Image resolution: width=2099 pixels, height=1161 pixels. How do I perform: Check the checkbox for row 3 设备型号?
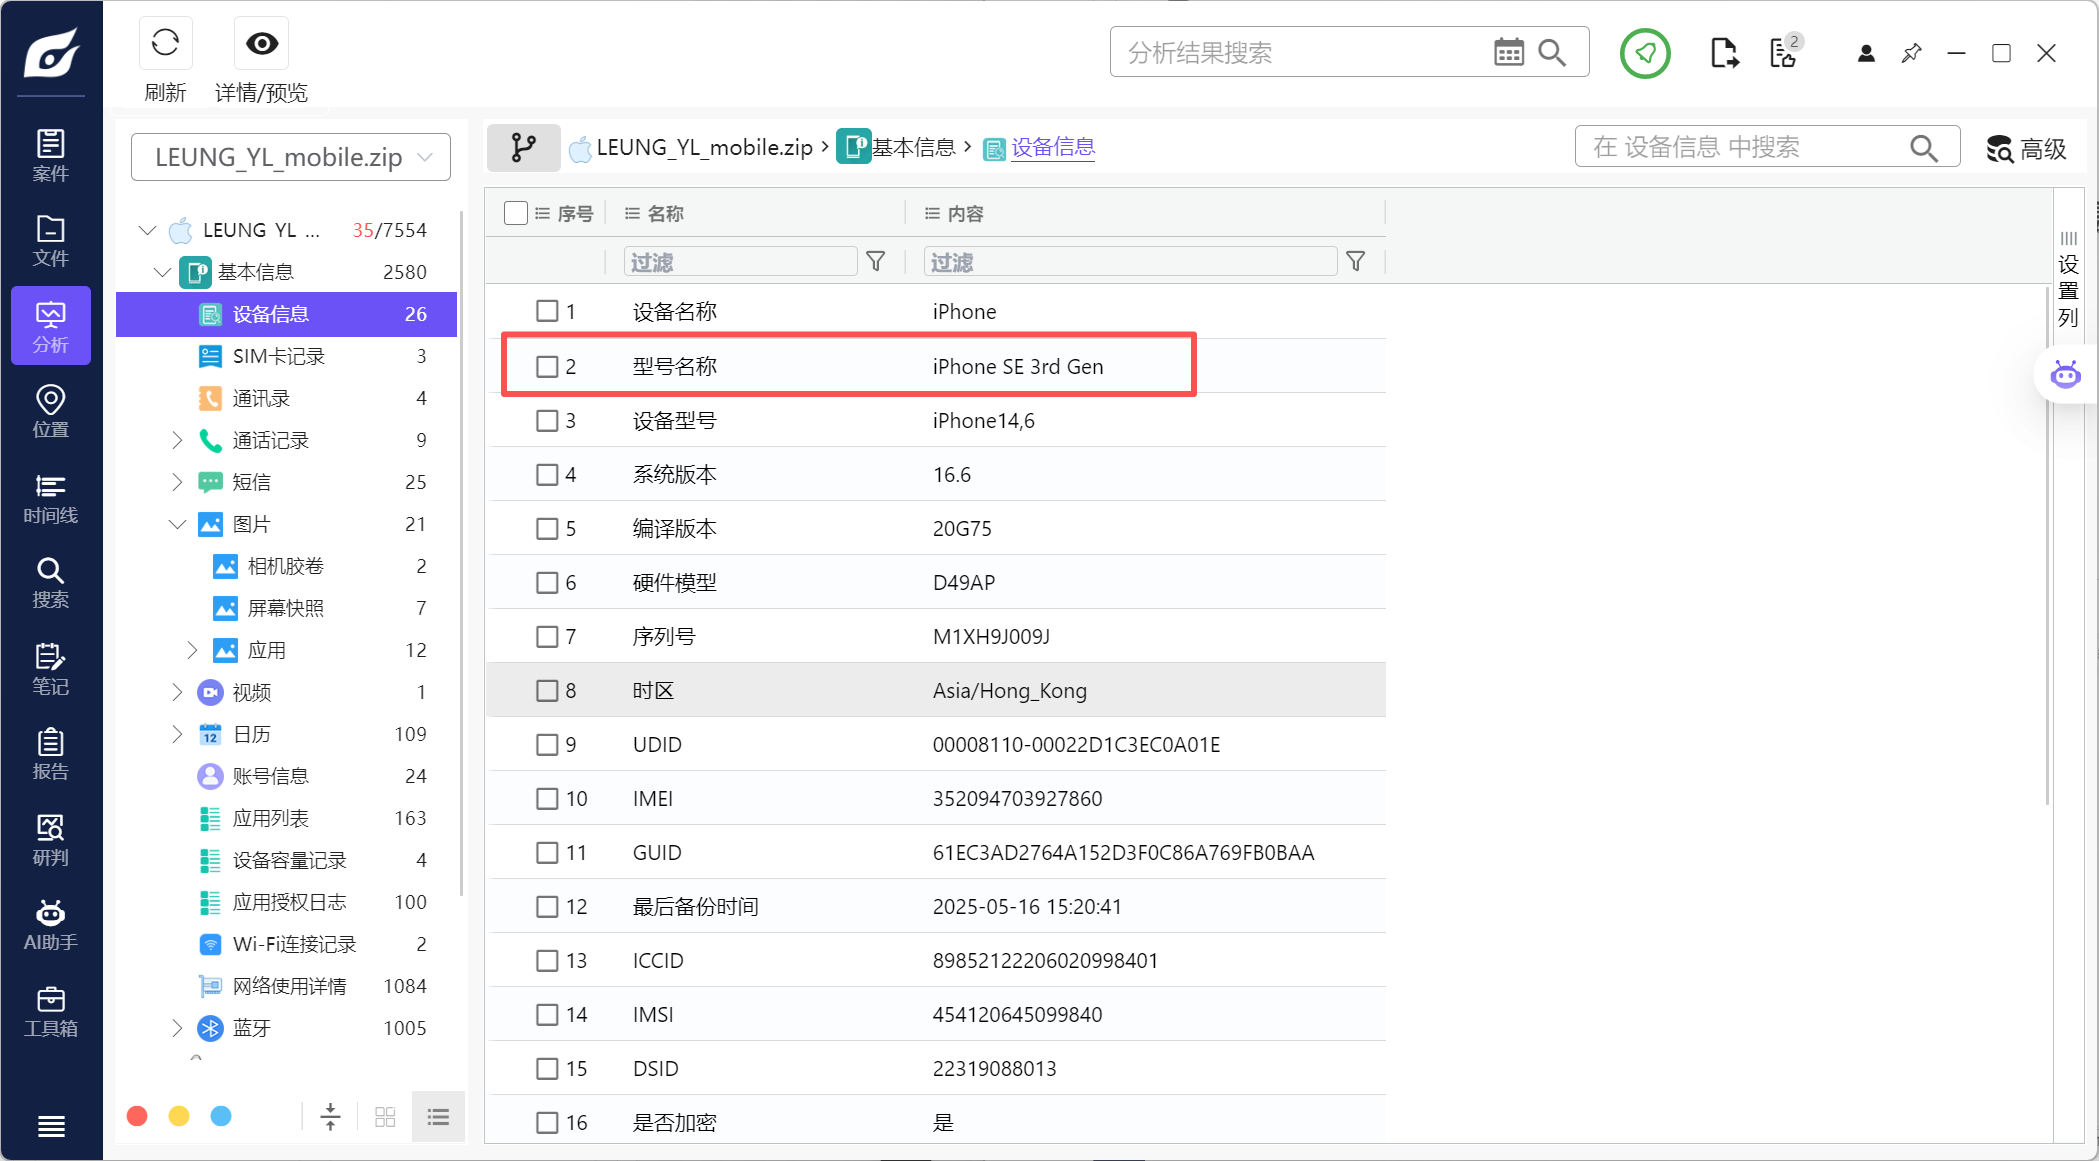click(547, 421)
